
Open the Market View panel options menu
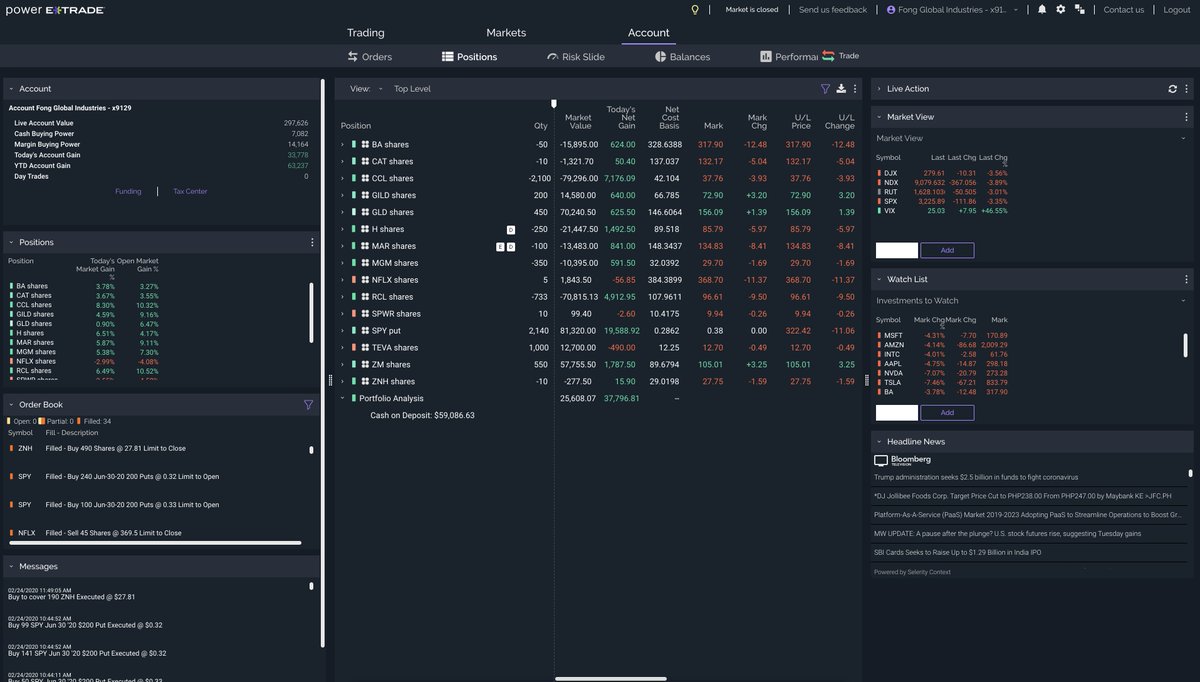pyautogui.click(x=1187, y=117)
